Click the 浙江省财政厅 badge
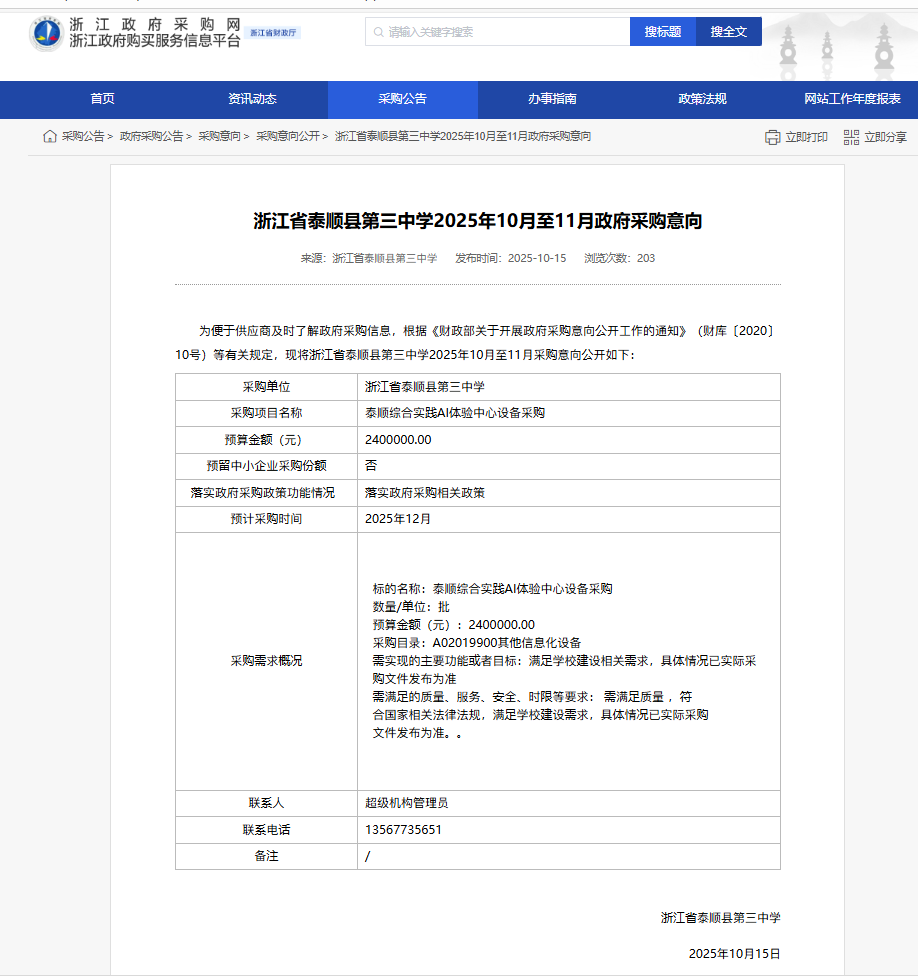This screenshot has height=976, width=918. point(273,33)
